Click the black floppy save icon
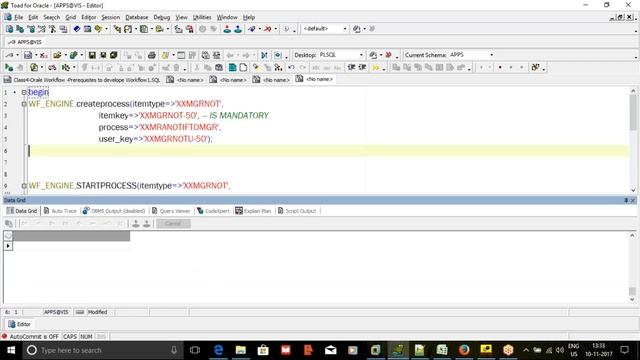Image resolution: width=640 pixels, height=360 pixels. pyautogui.click(x=92, y=55)
